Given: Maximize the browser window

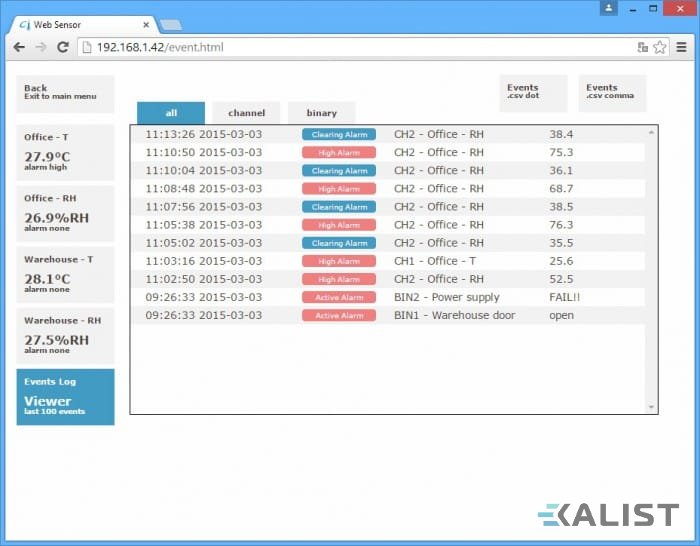Looking at the screenshot, I should tap(653, 8).
